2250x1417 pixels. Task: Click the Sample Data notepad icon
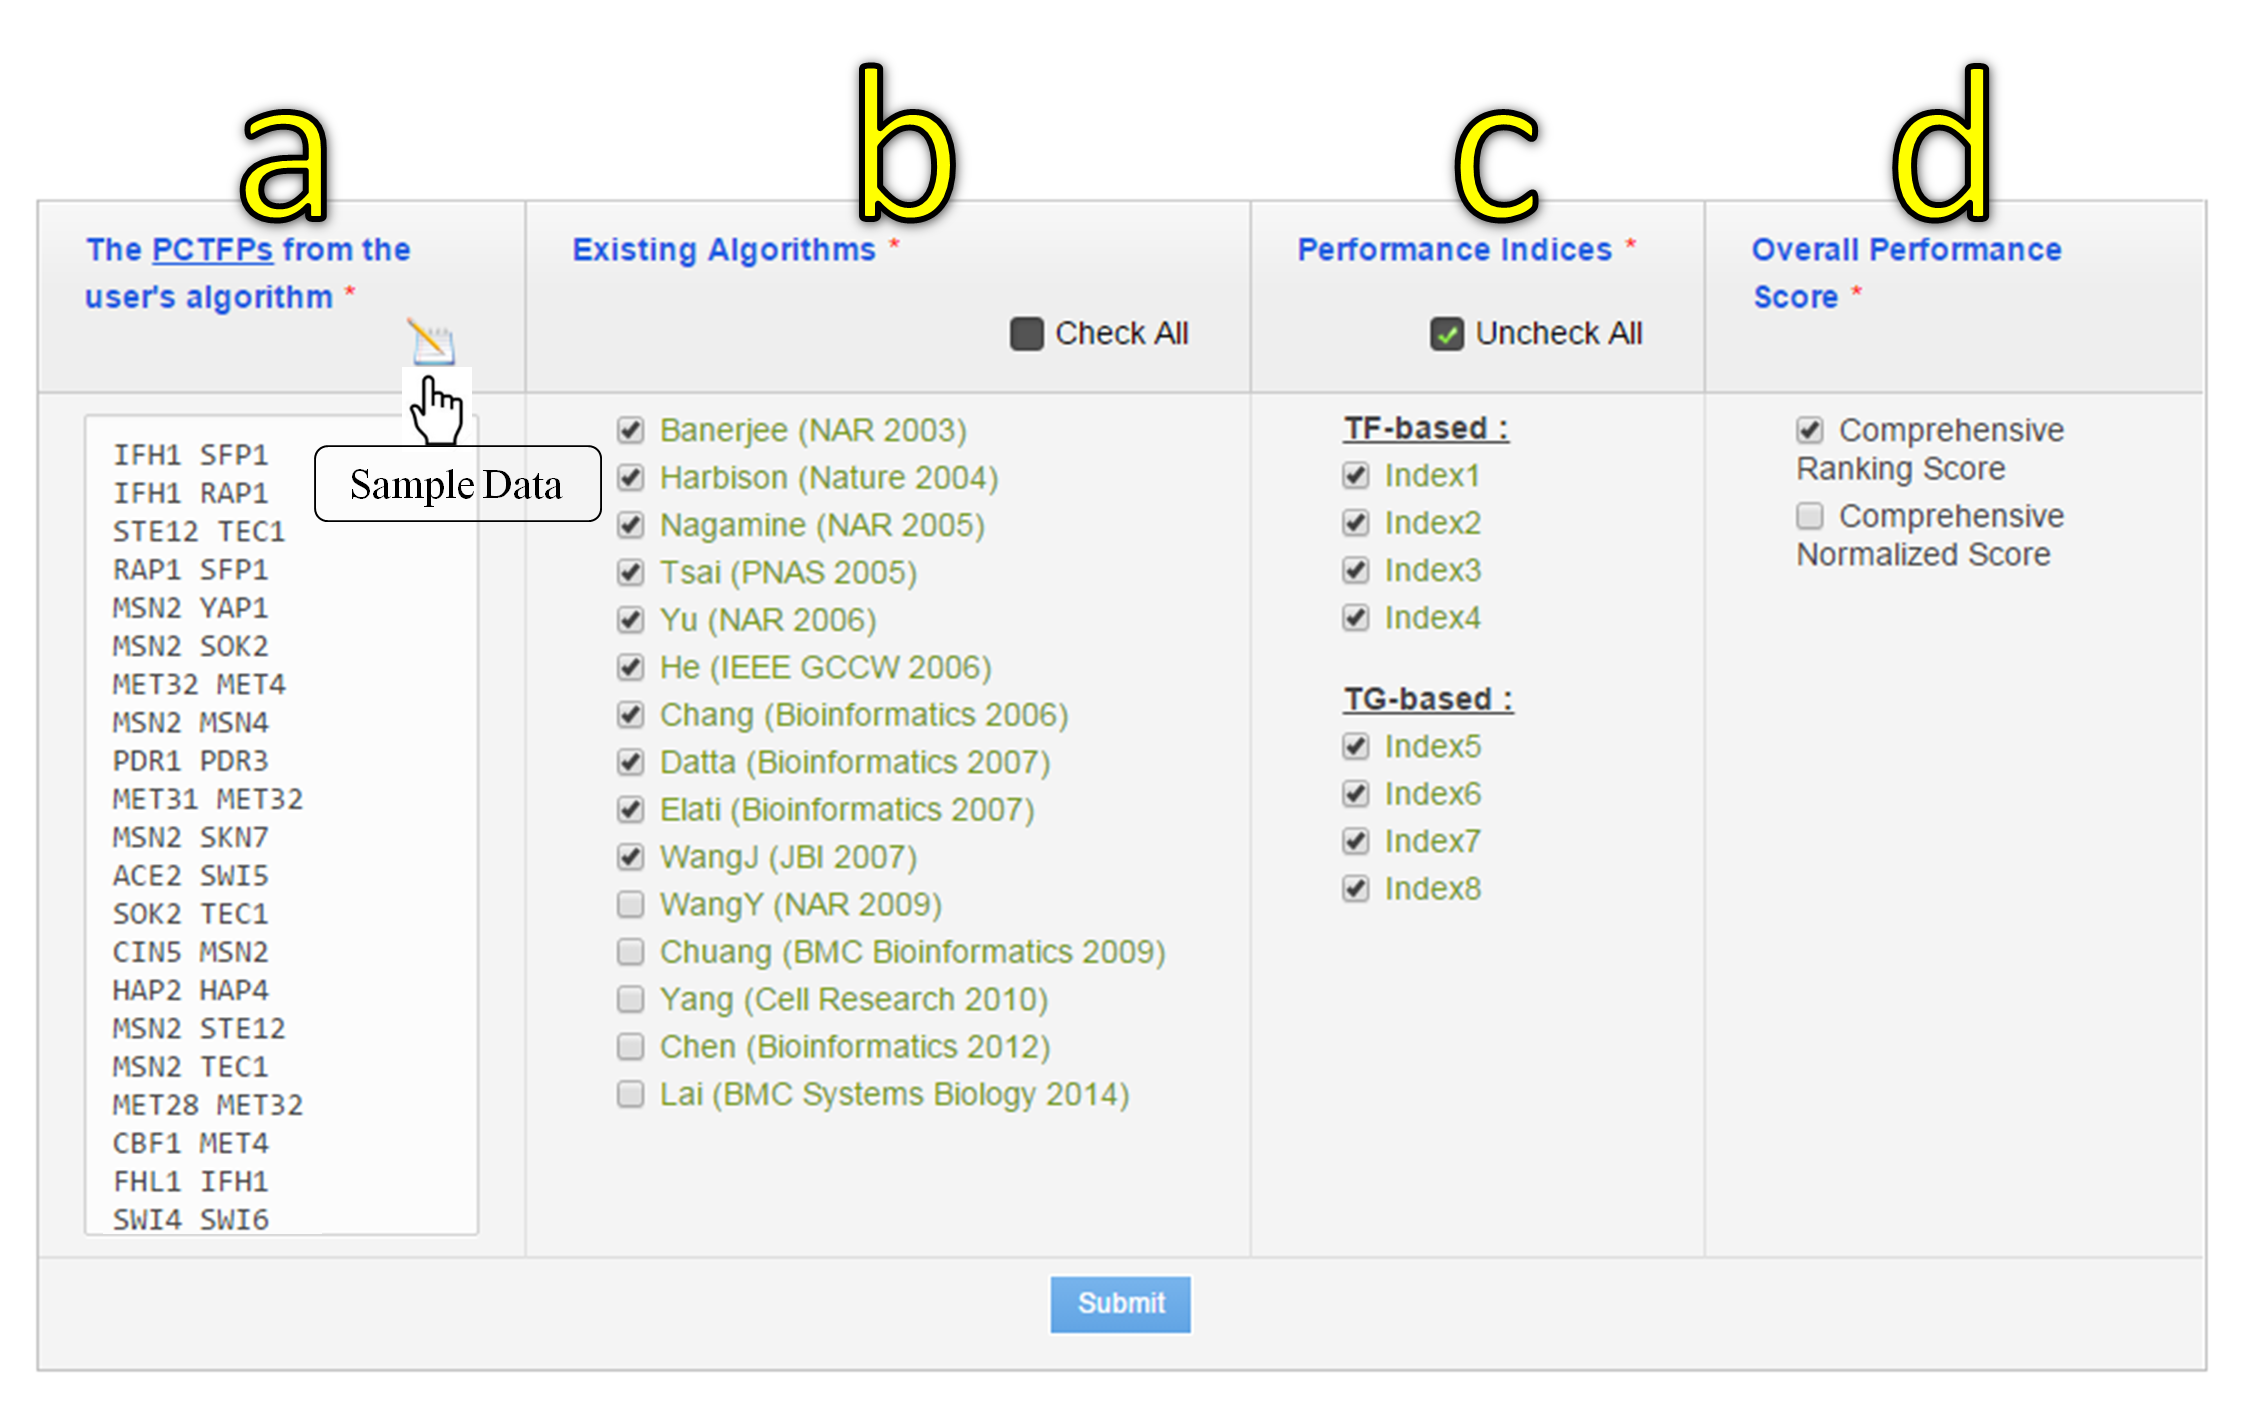click(x=432, y=341)
